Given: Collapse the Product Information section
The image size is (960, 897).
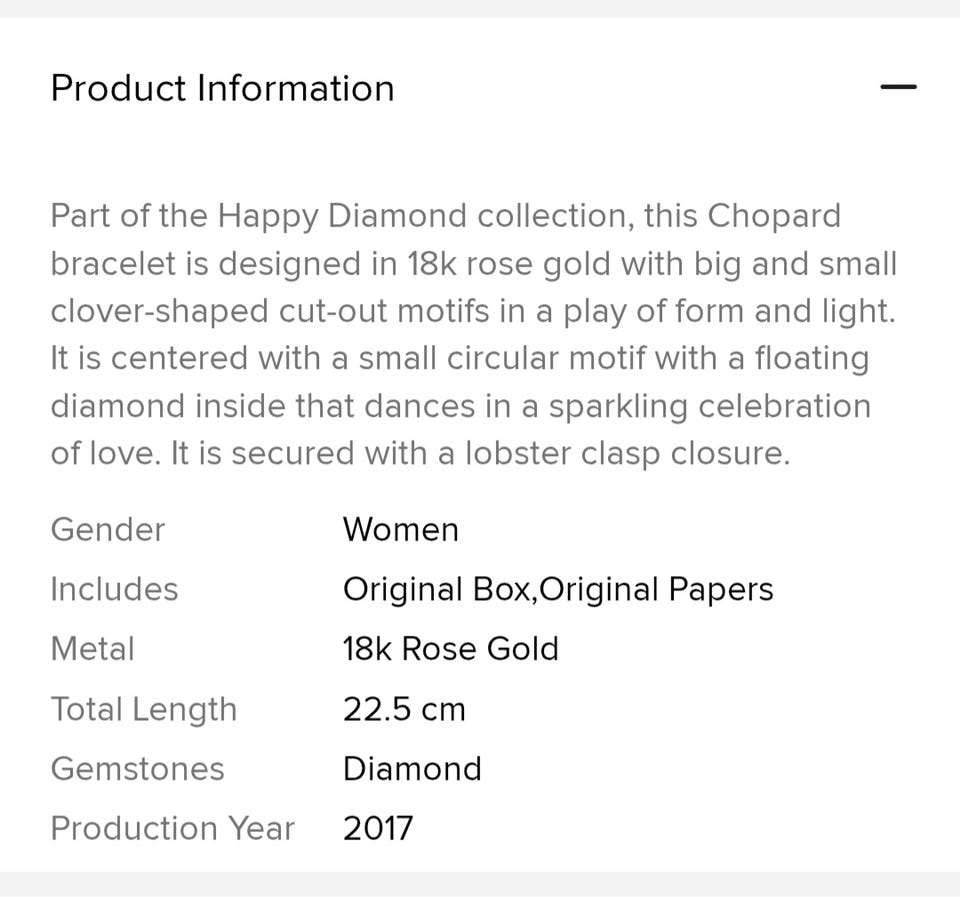Looking at the screenshot, I should coord(897,87).
